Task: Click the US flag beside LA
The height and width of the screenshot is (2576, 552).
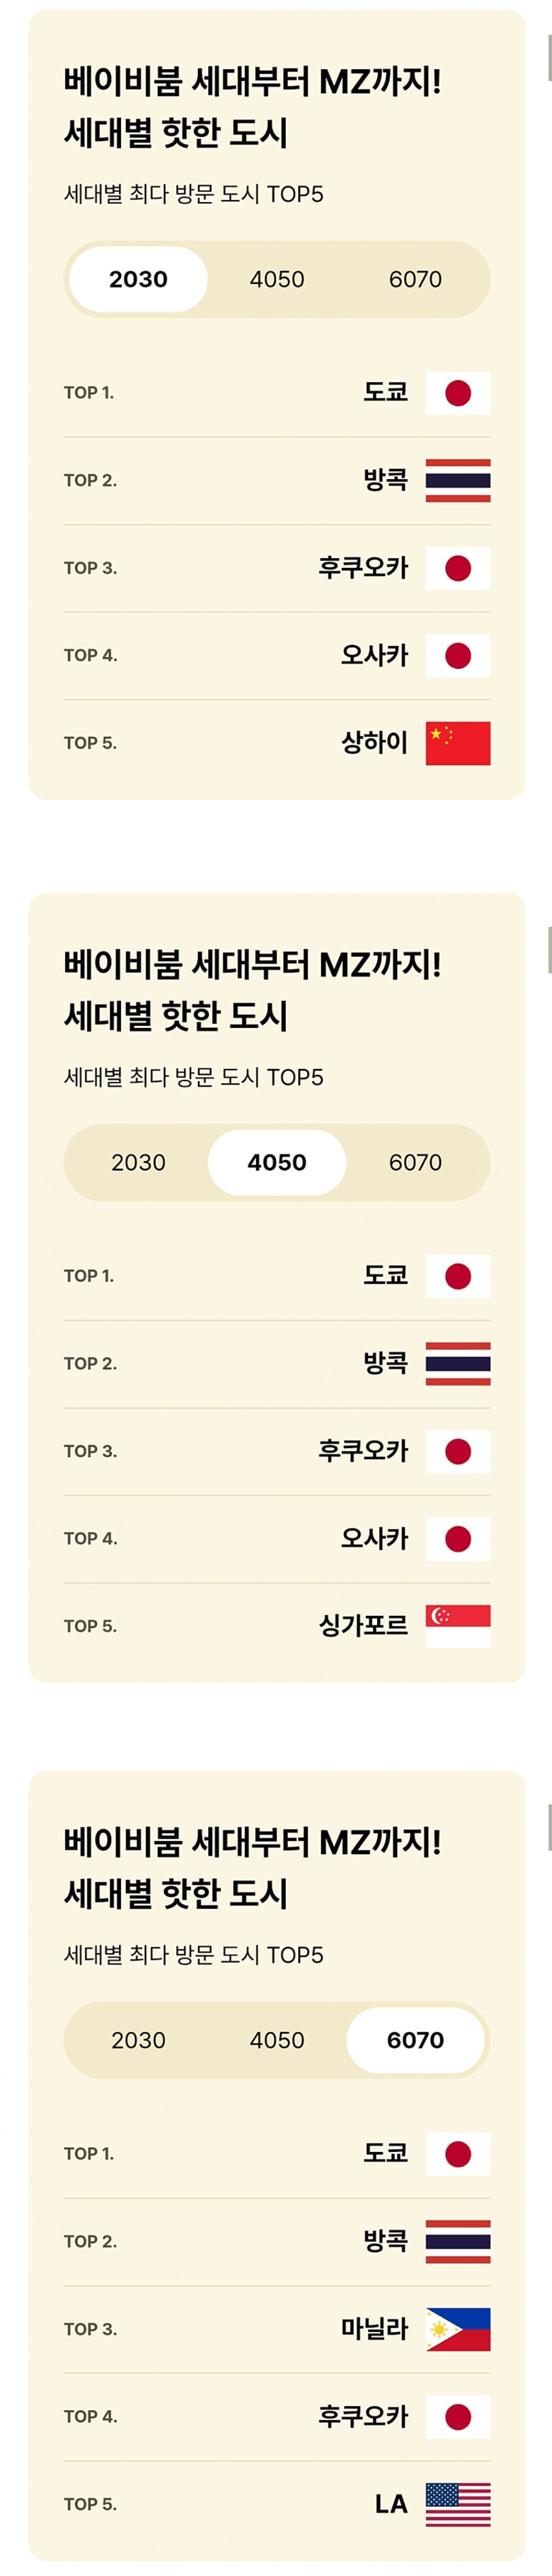Action: point(458,2504)
